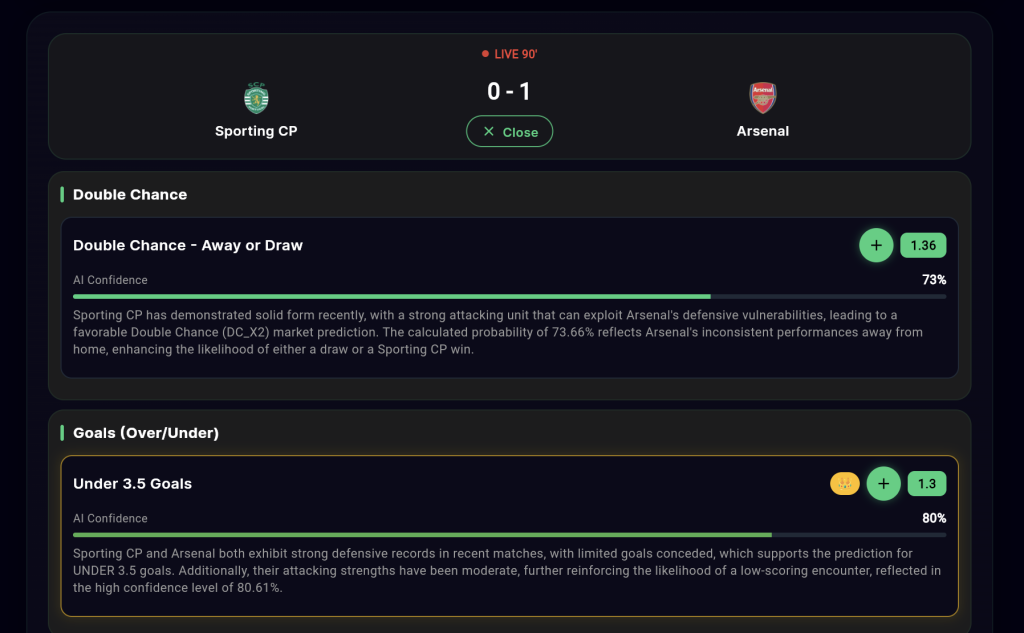Select the 1.36 odds button
Screen dimensions: 1024x633
(923, 245)
